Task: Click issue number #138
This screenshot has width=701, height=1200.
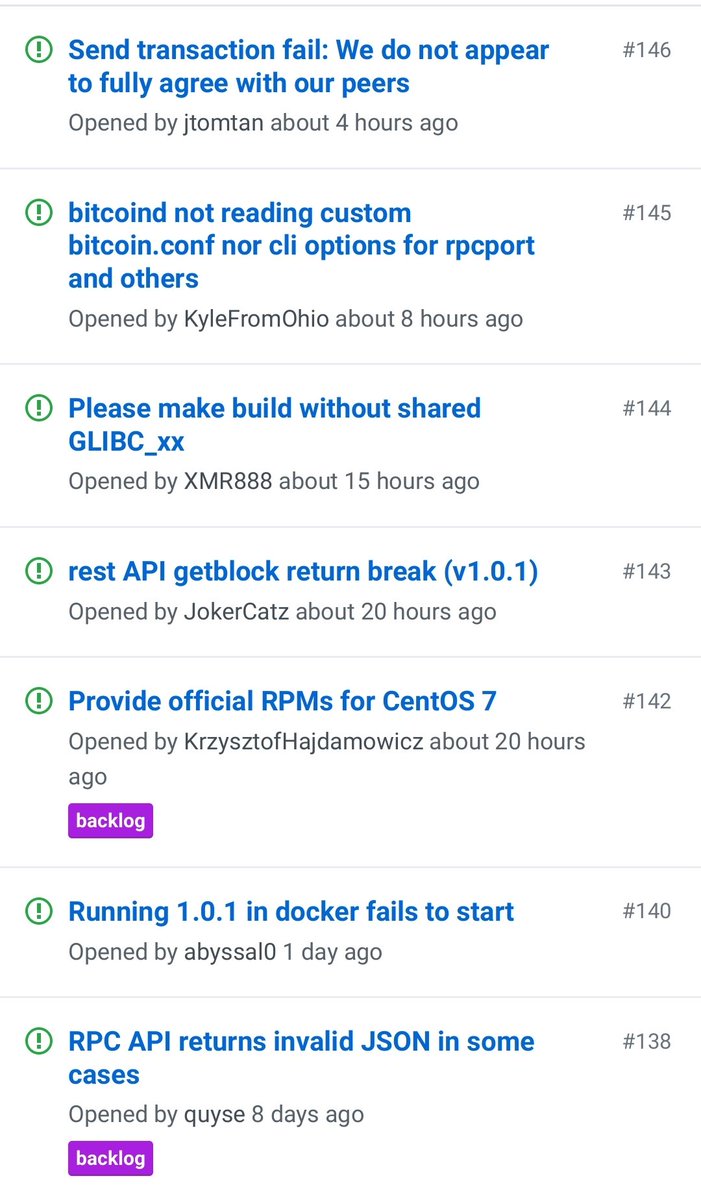Action: point(646,1041)
